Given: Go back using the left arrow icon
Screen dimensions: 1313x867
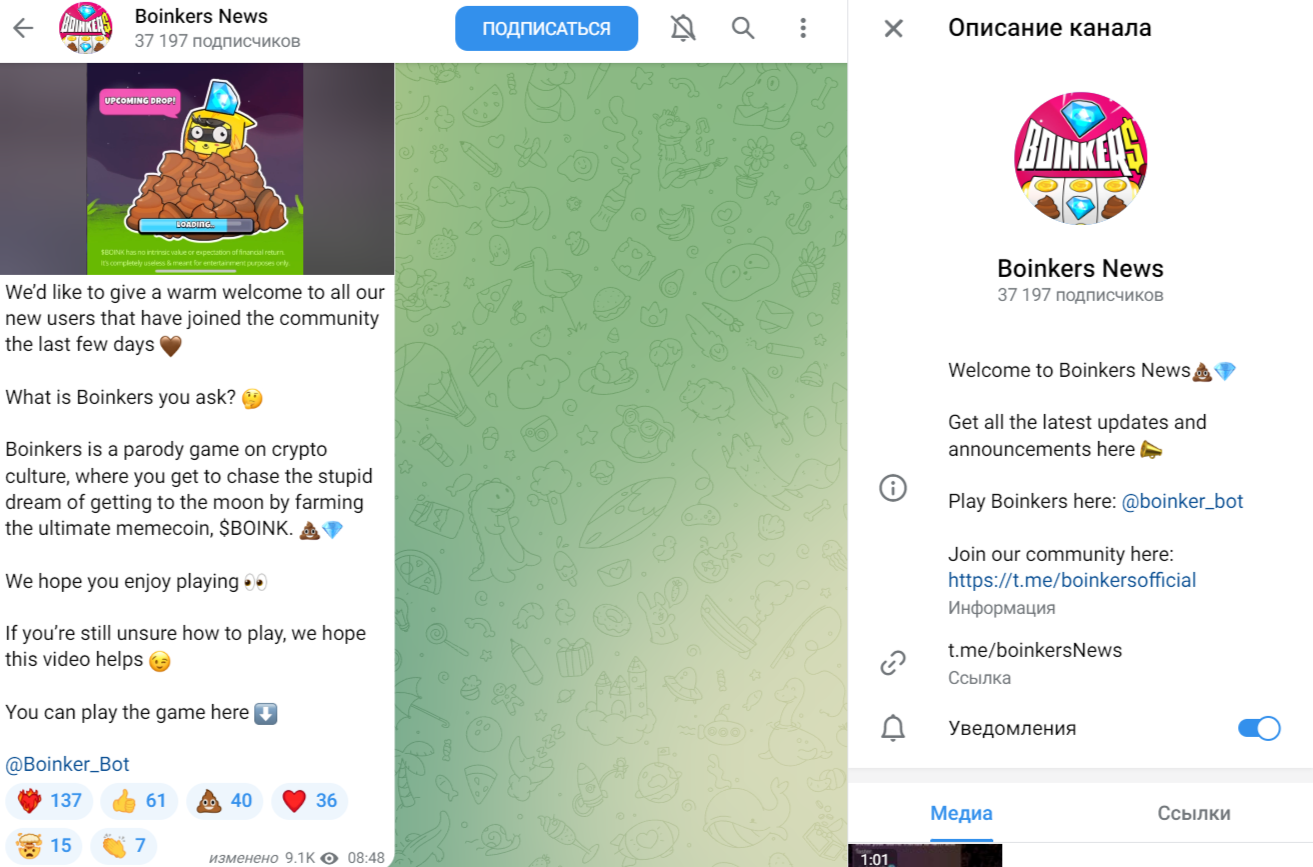Looking at the screenshot, I should 22,28.
